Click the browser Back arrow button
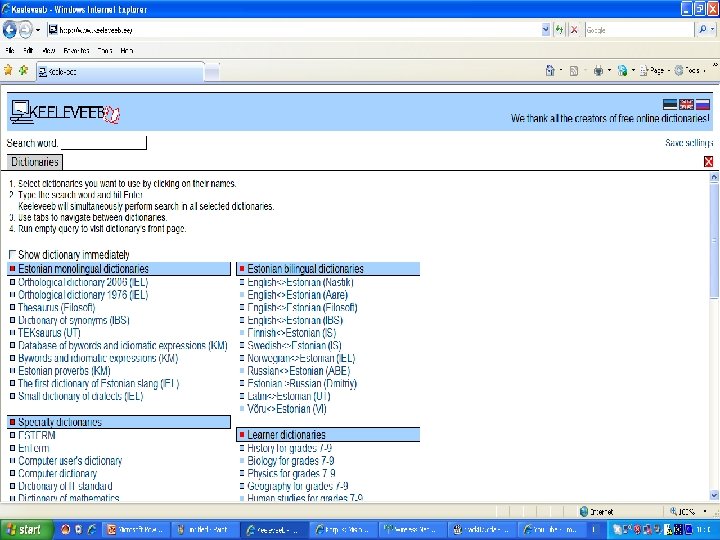720x540 pixels. (x=10, y=30)
